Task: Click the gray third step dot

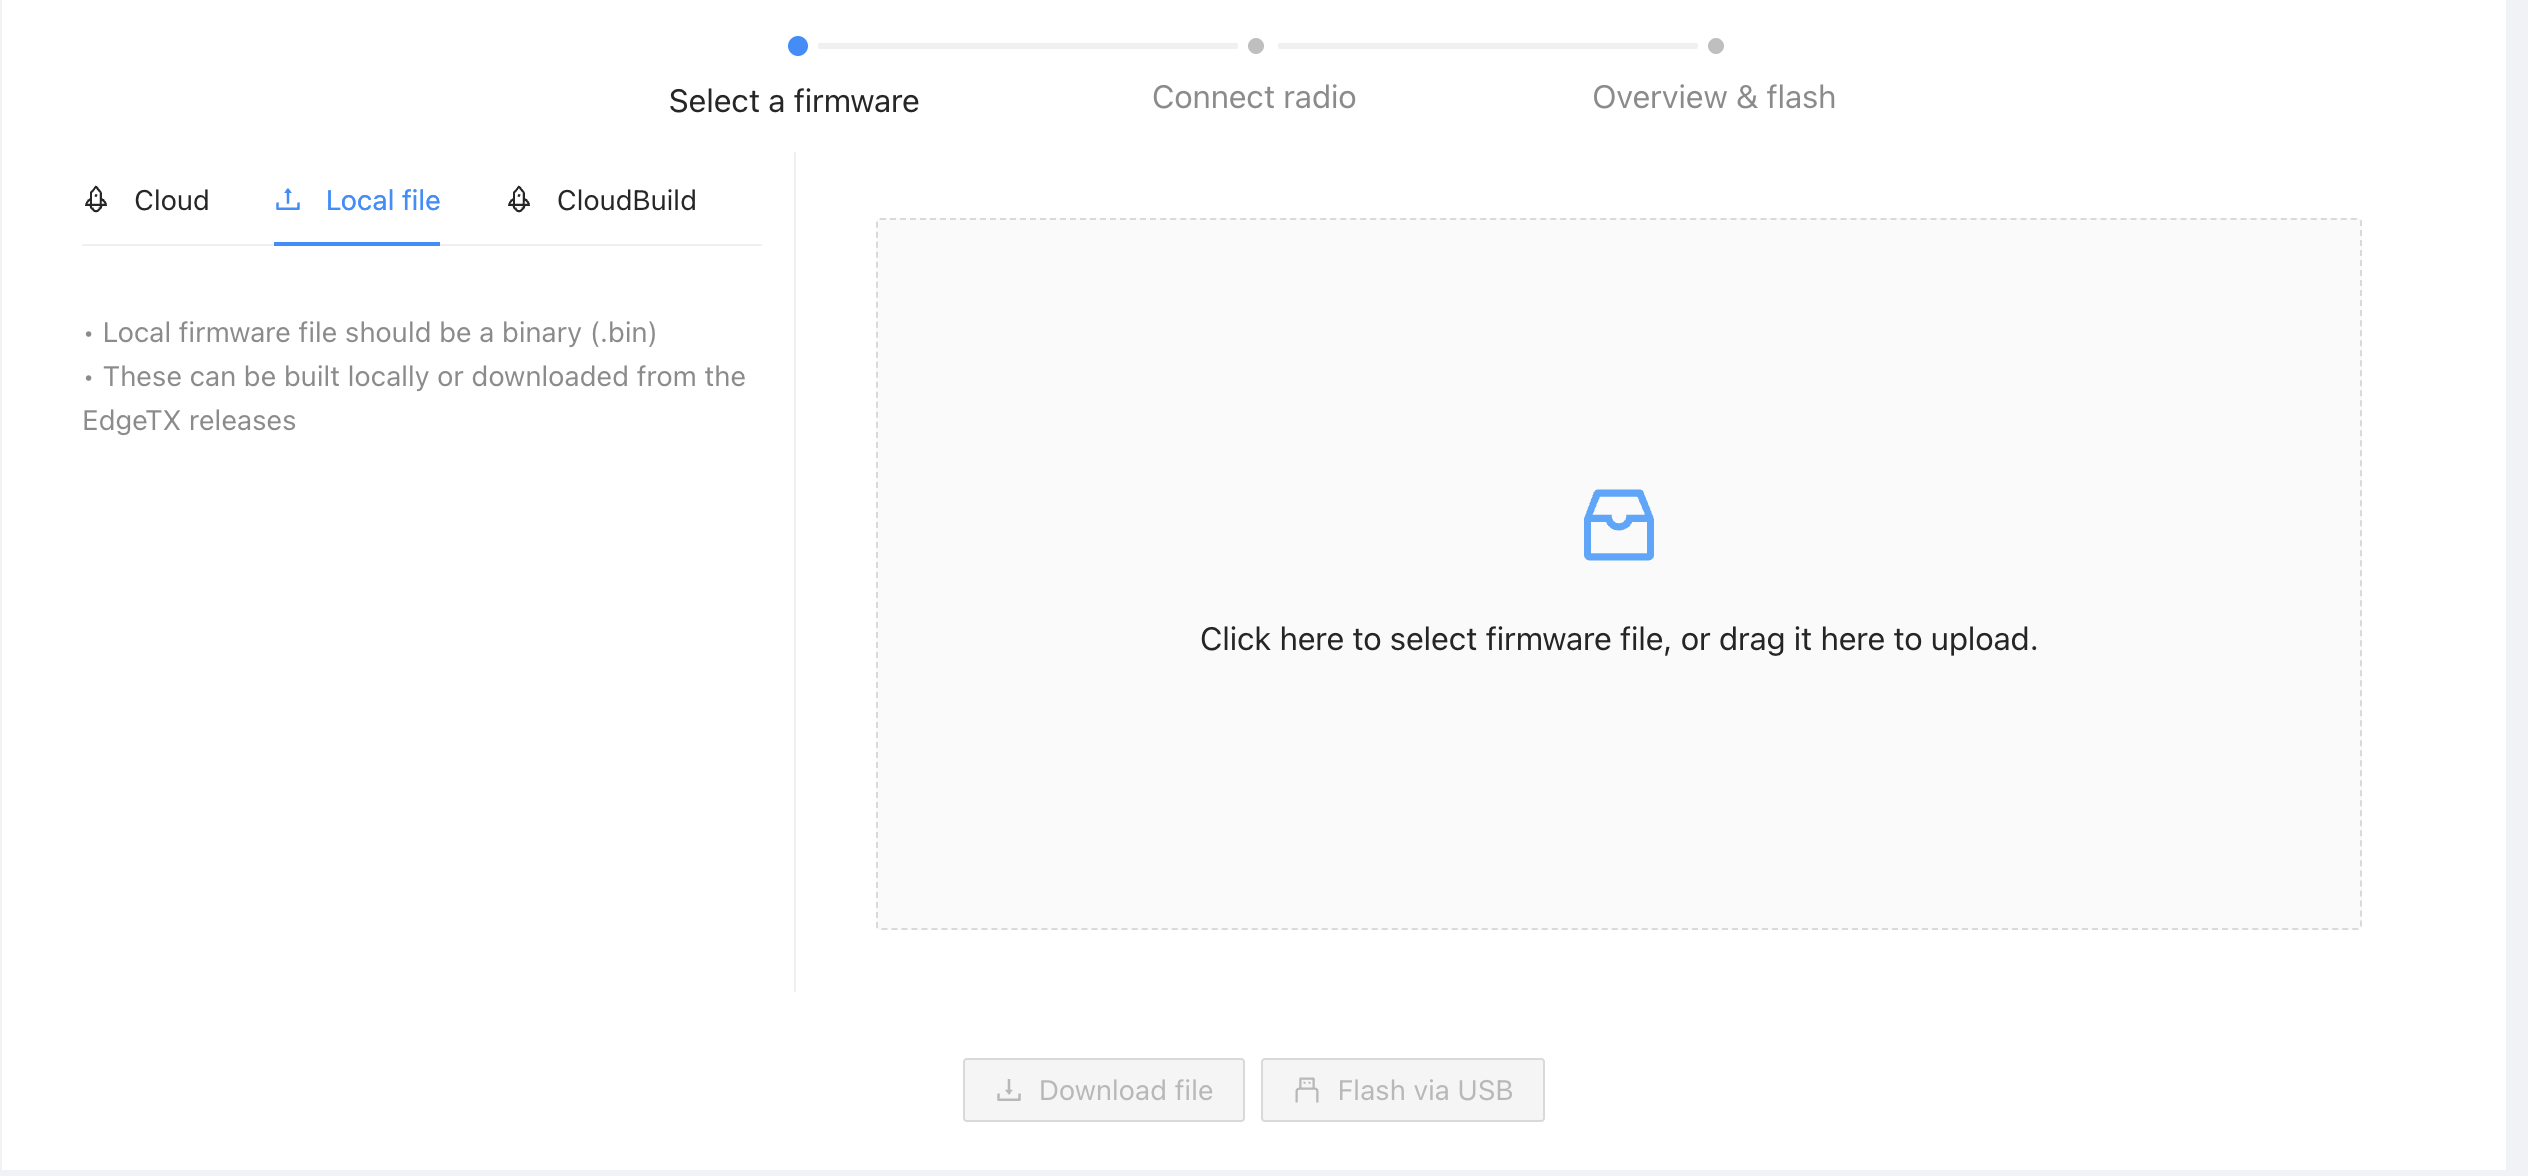Action: point(1716,46)
